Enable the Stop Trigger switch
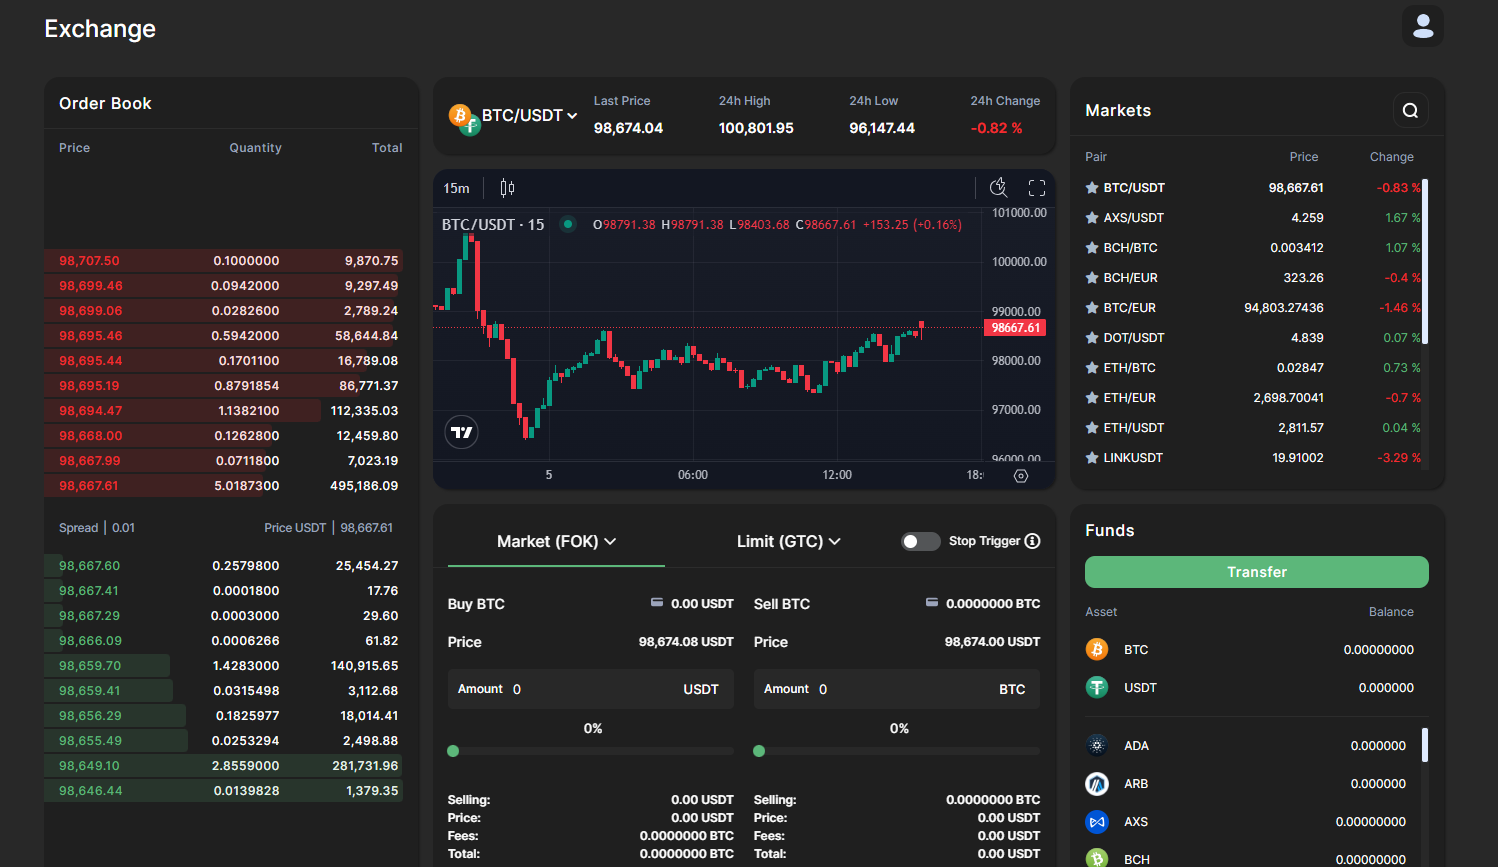1498x867 pixels. [x=920, y=541]
